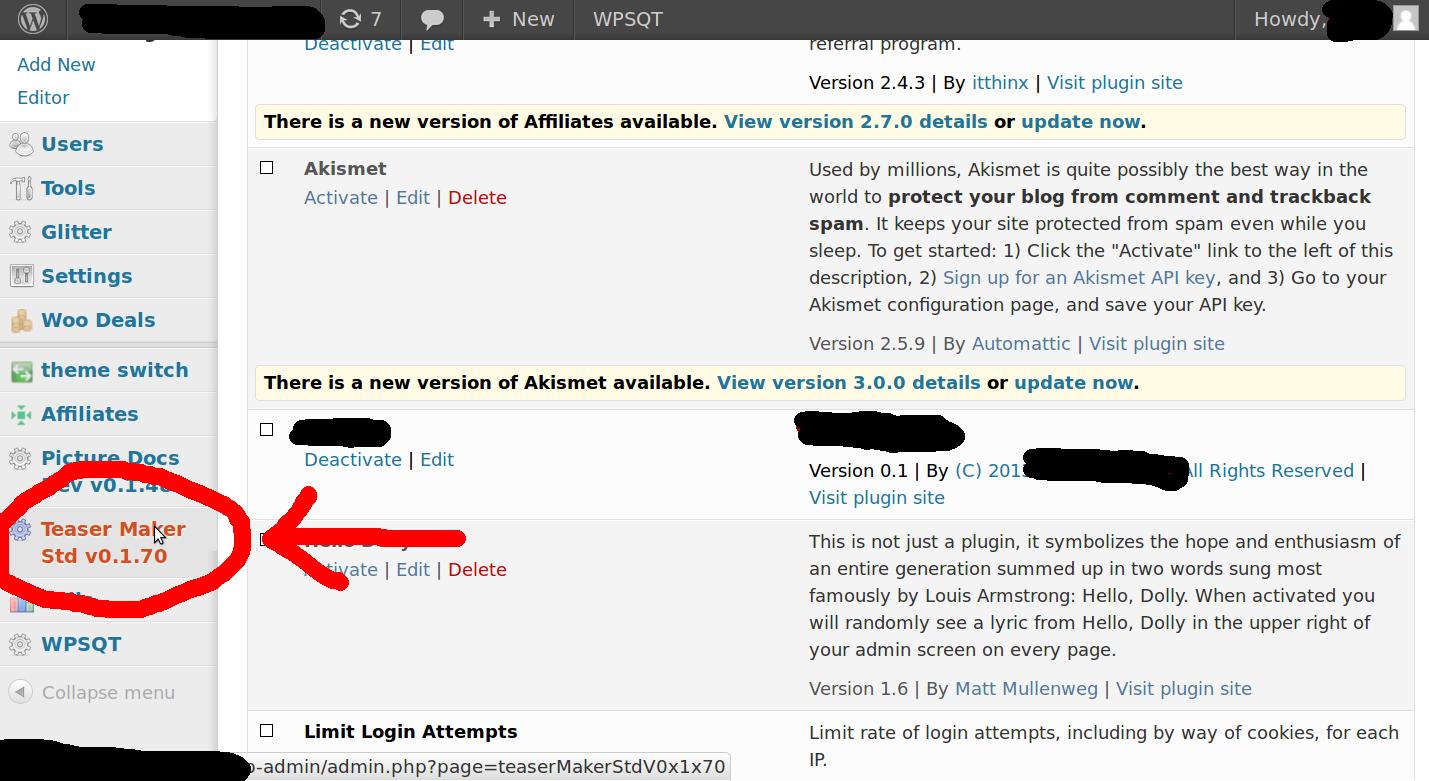Tick the Limit Login Attempts checkbox
Viewport: 1429px width, 781px height.
[x=267, y=731]
